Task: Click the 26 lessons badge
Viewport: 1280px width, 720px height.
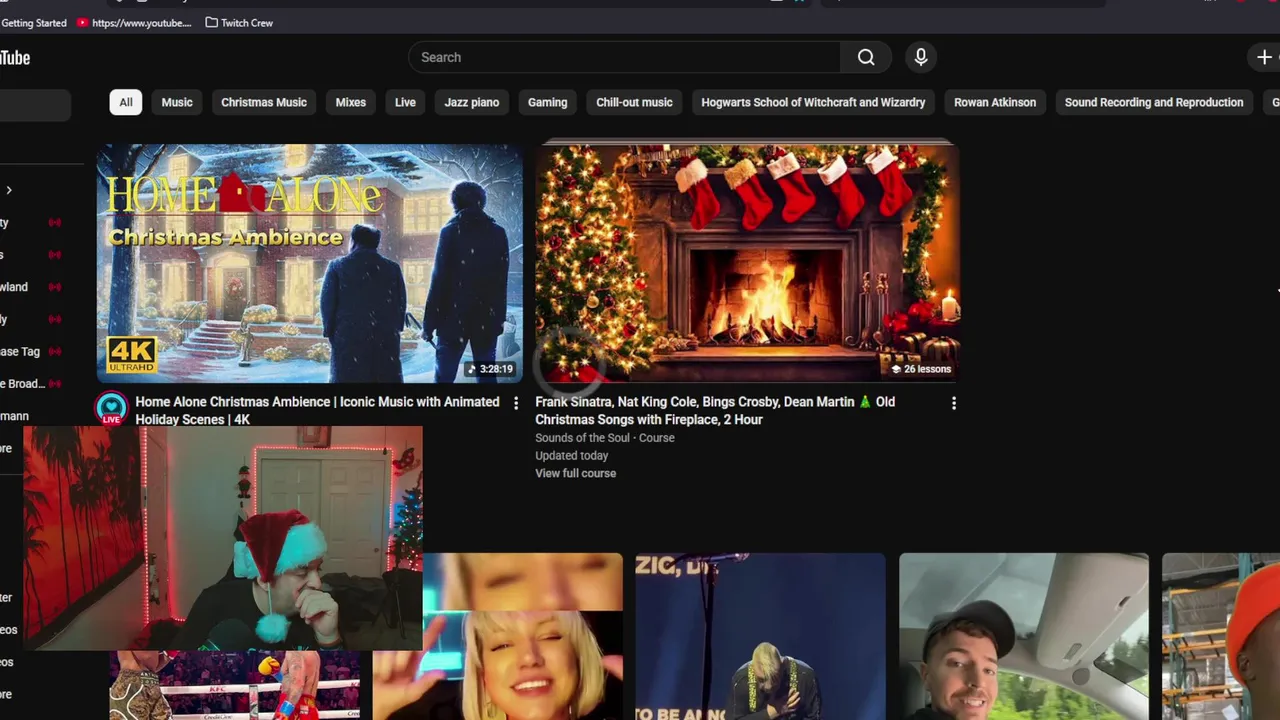Action: click(x=921, y=369)
